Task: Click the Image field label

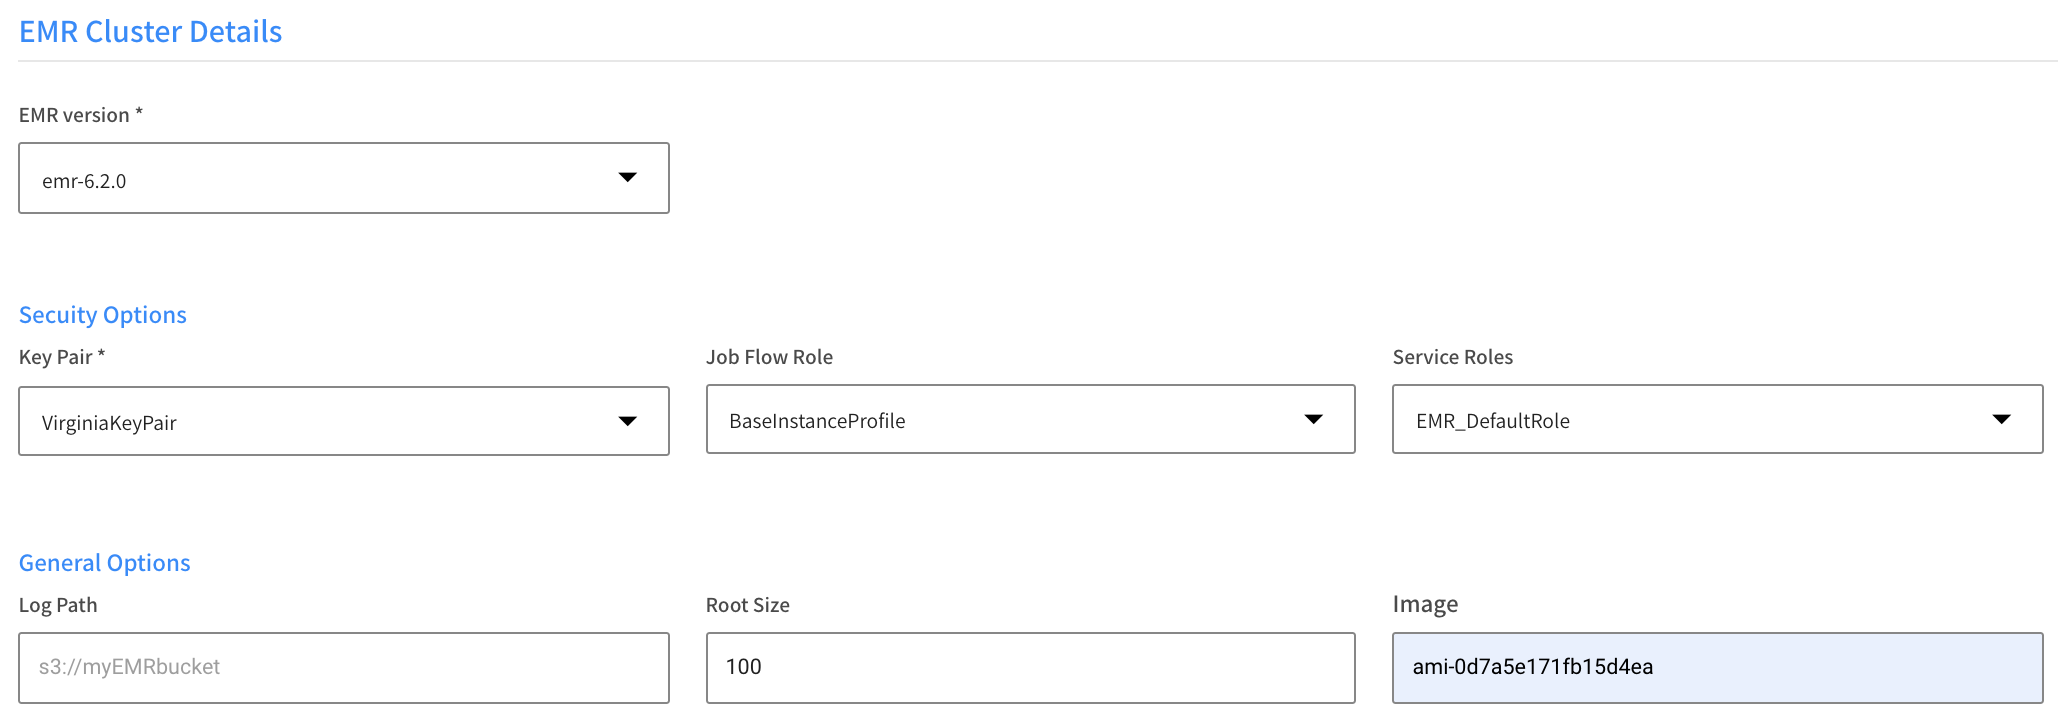Action: (1425, 604)
